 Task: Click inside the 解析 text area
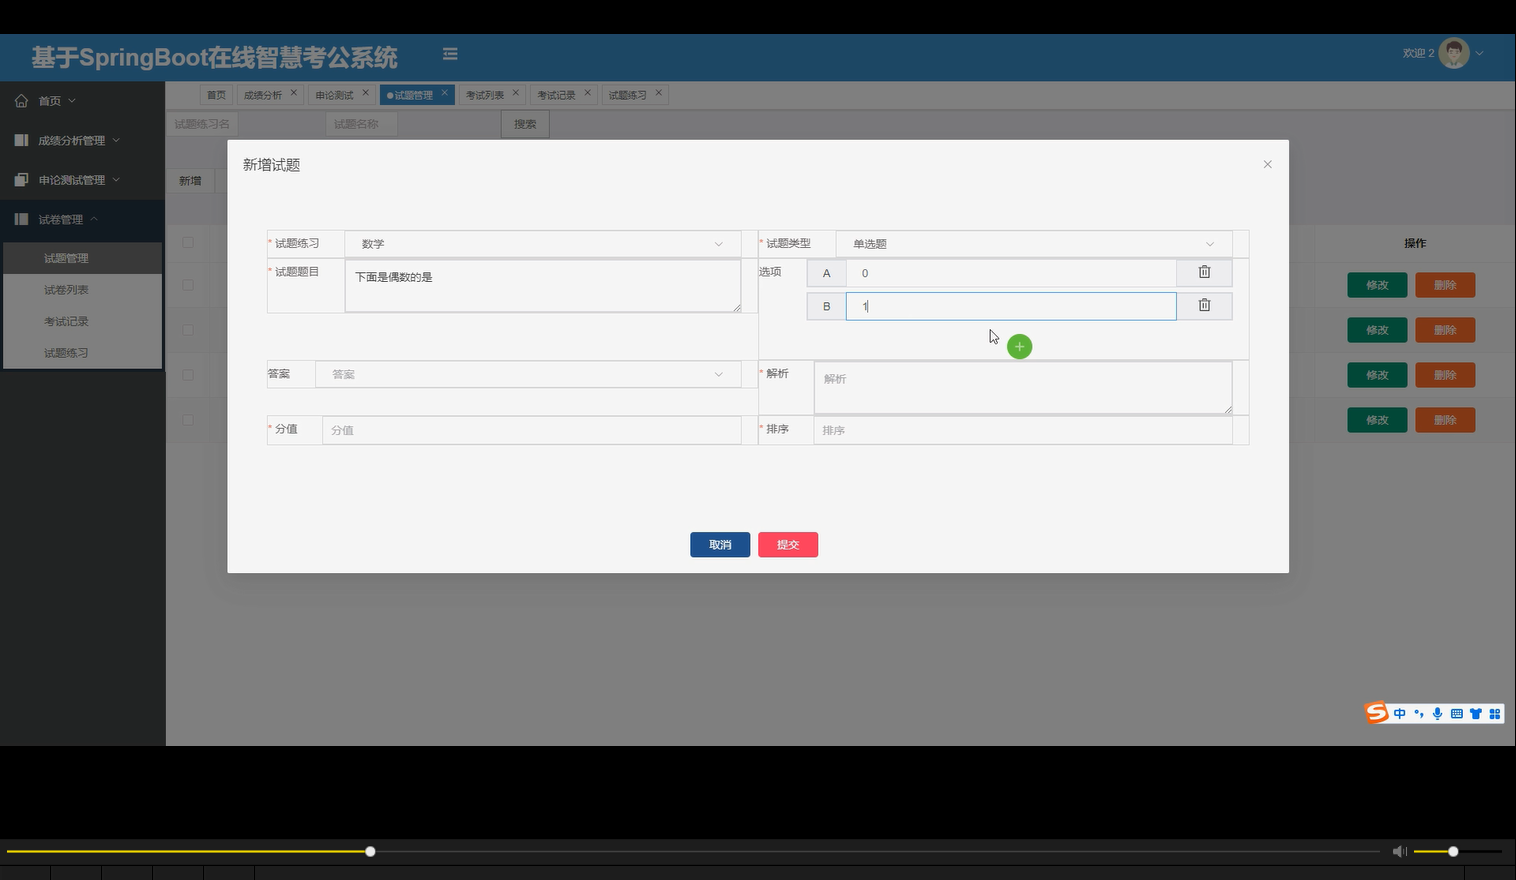point(1022,388)
